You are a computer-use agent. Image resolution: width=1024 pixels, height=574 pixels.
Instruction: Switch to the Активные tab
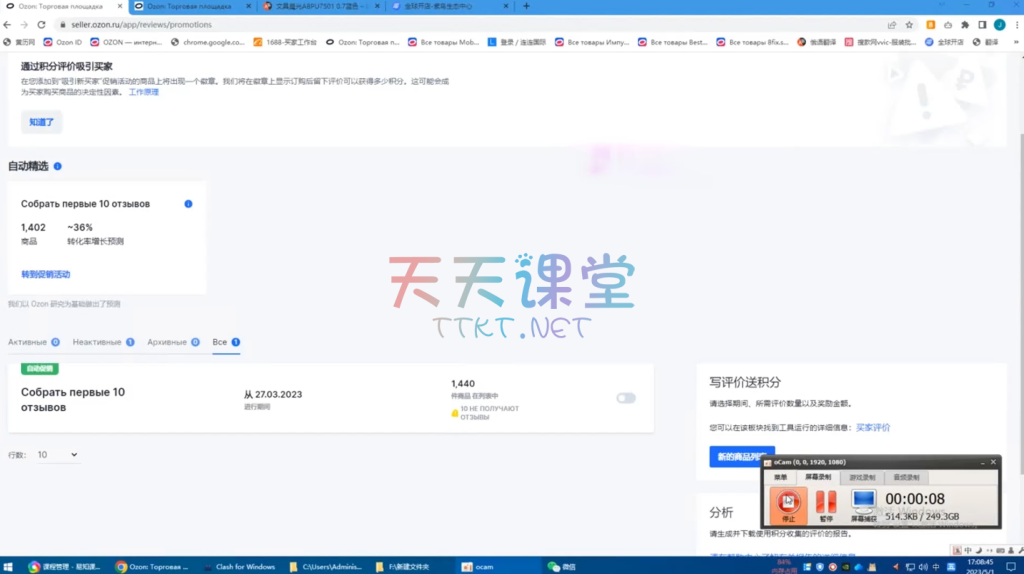[x=34, y=342]
